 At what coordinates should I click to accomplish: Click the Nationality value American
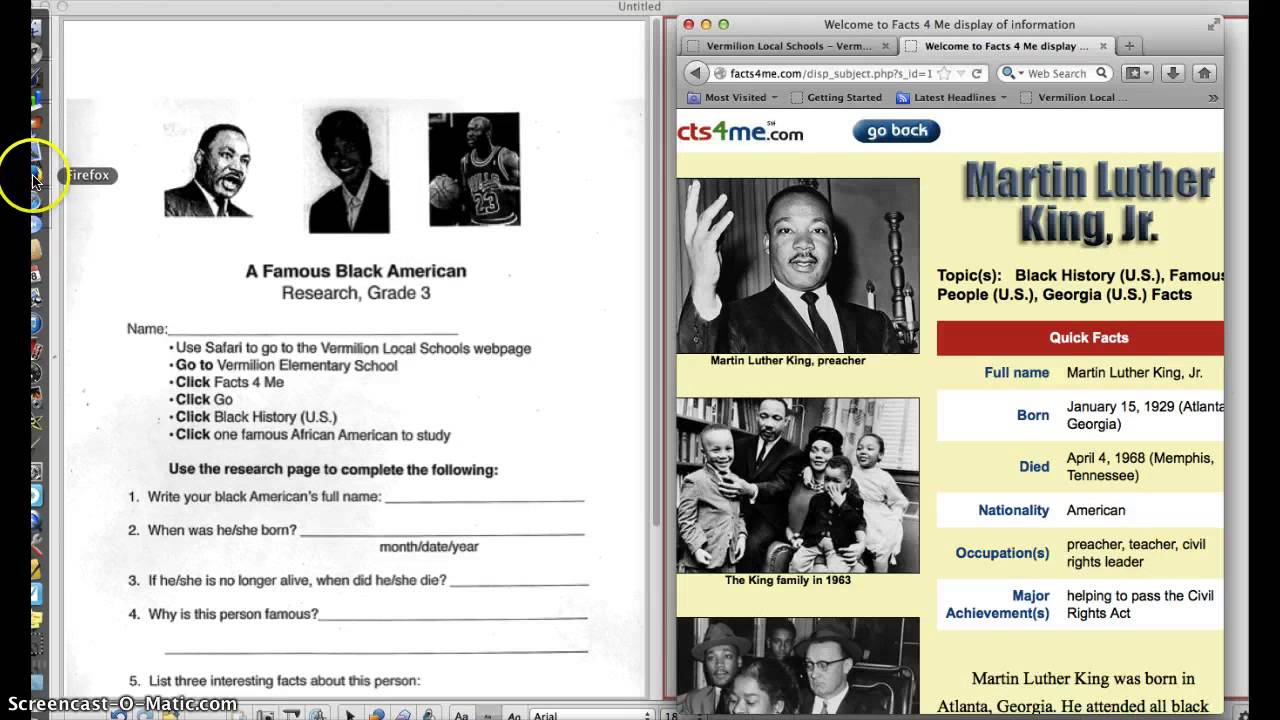[1096, 510]
